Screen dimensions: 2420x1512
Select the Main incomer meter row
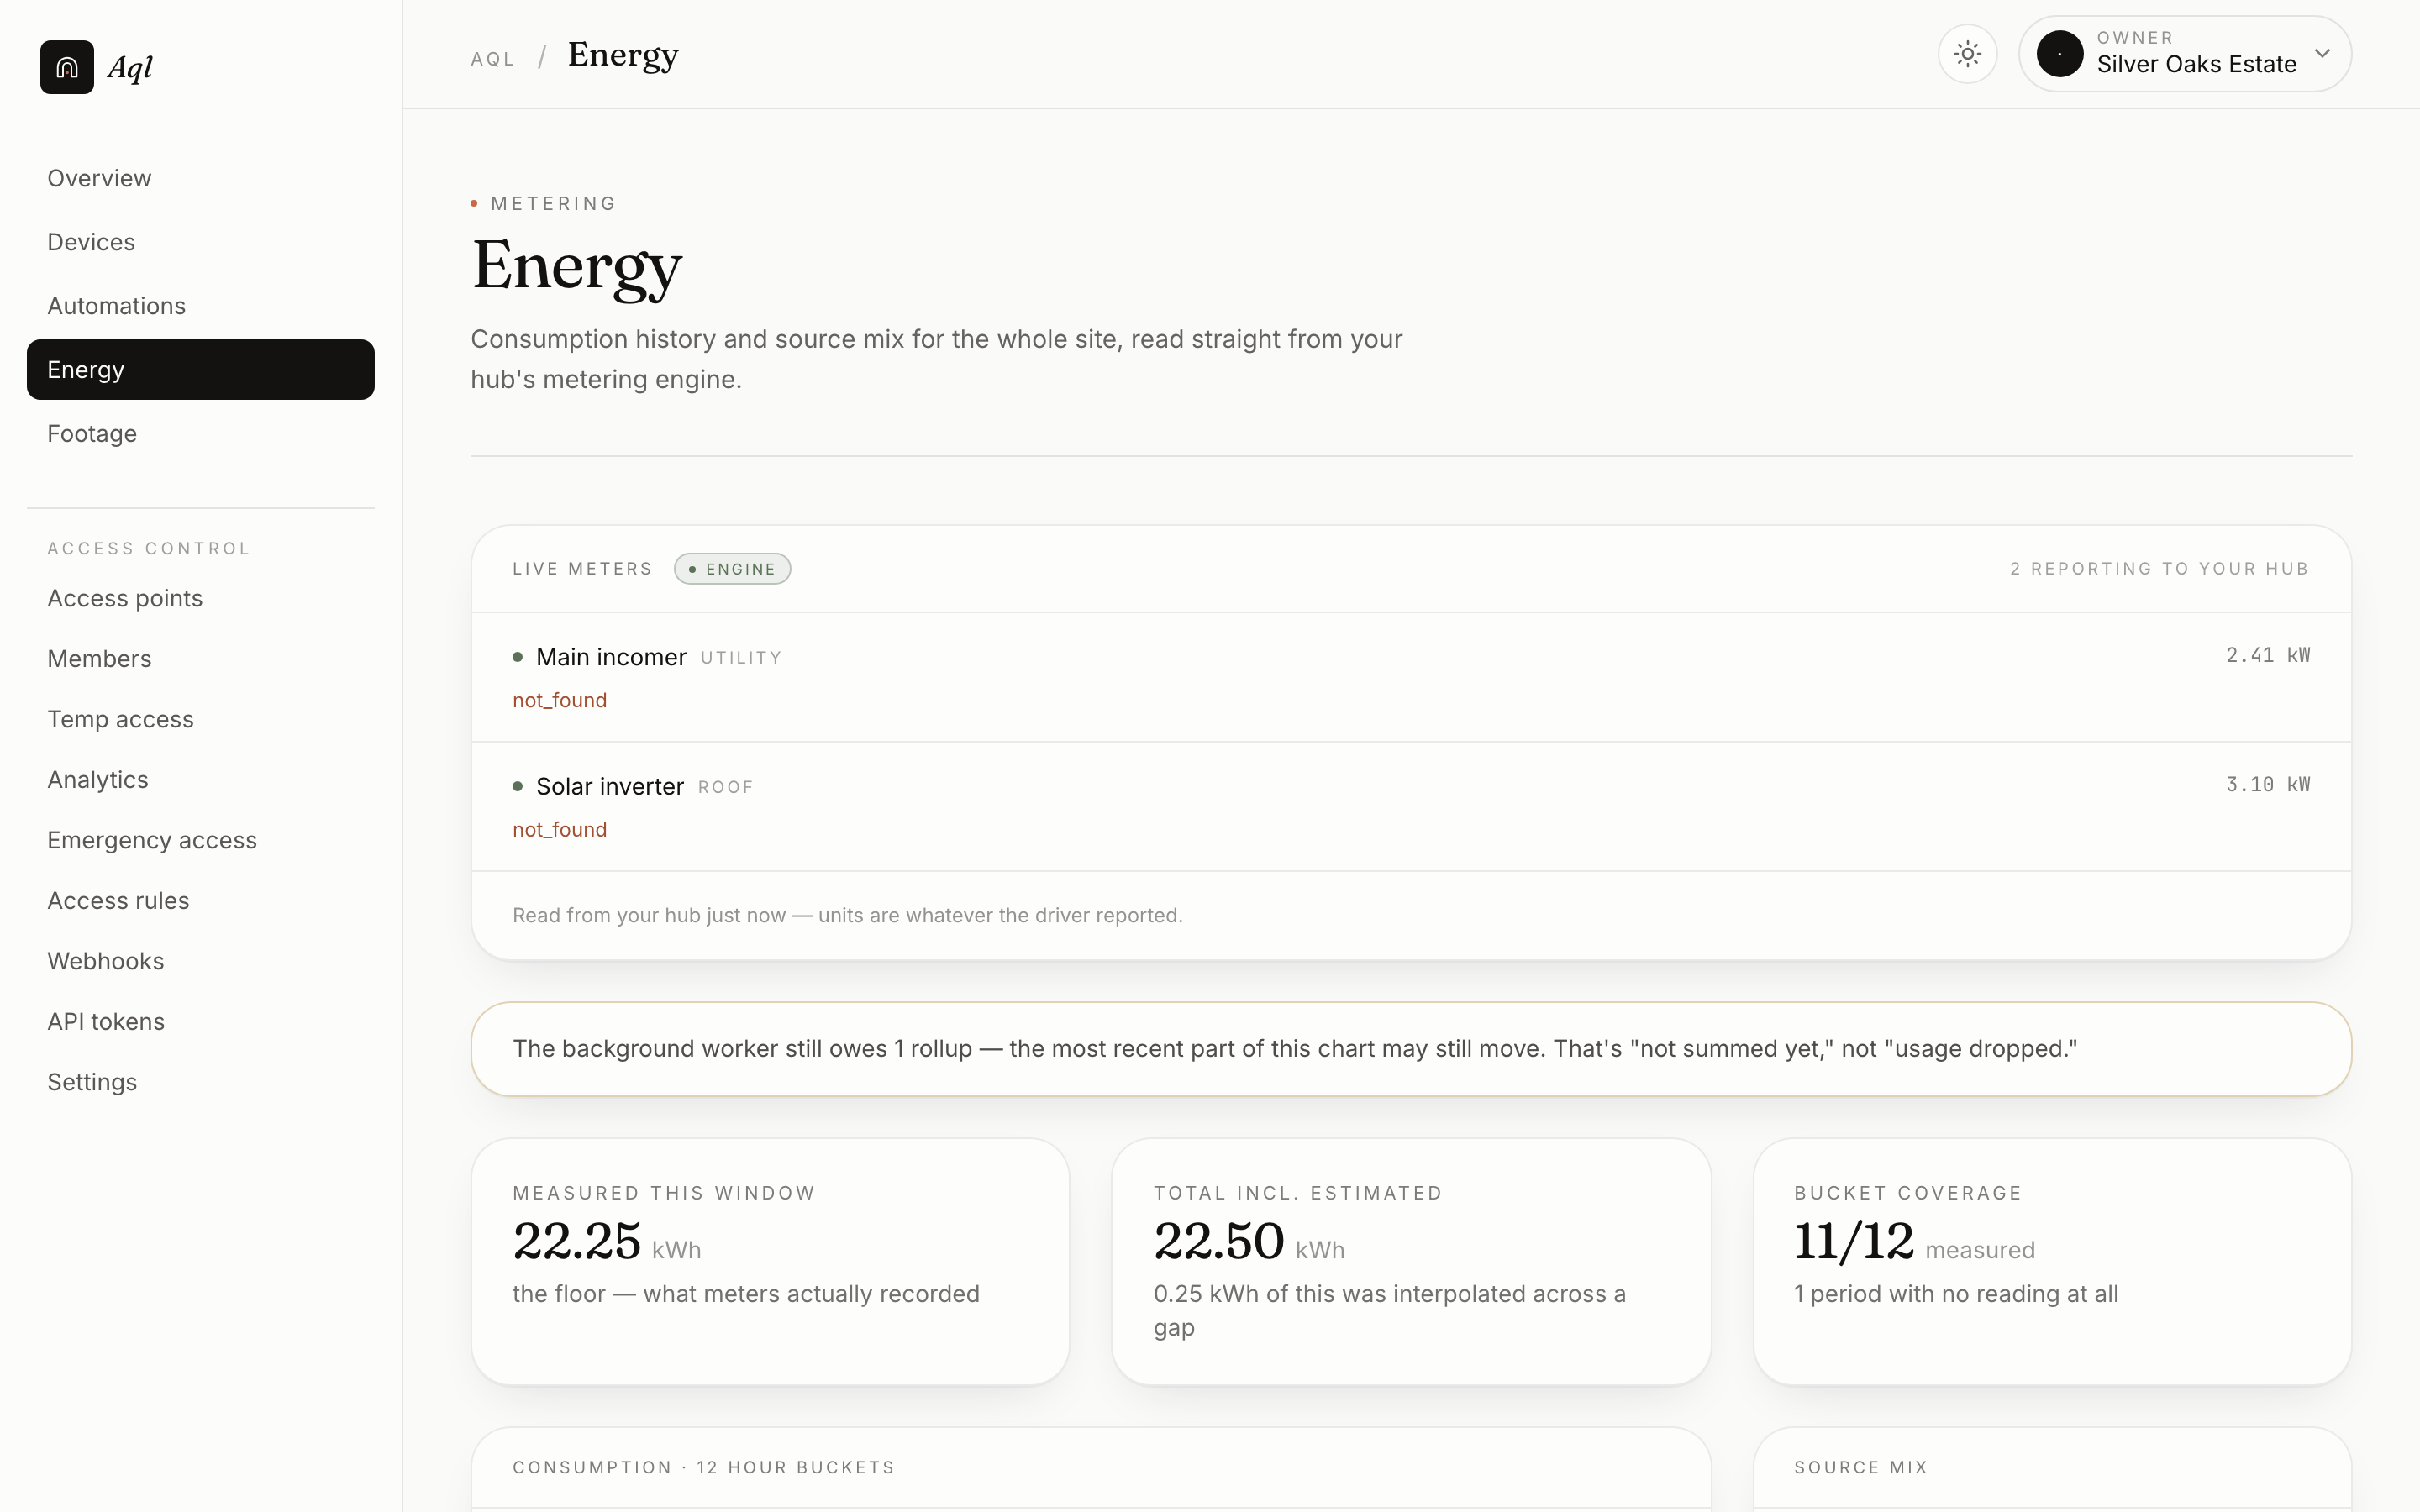pos(1411,677)
